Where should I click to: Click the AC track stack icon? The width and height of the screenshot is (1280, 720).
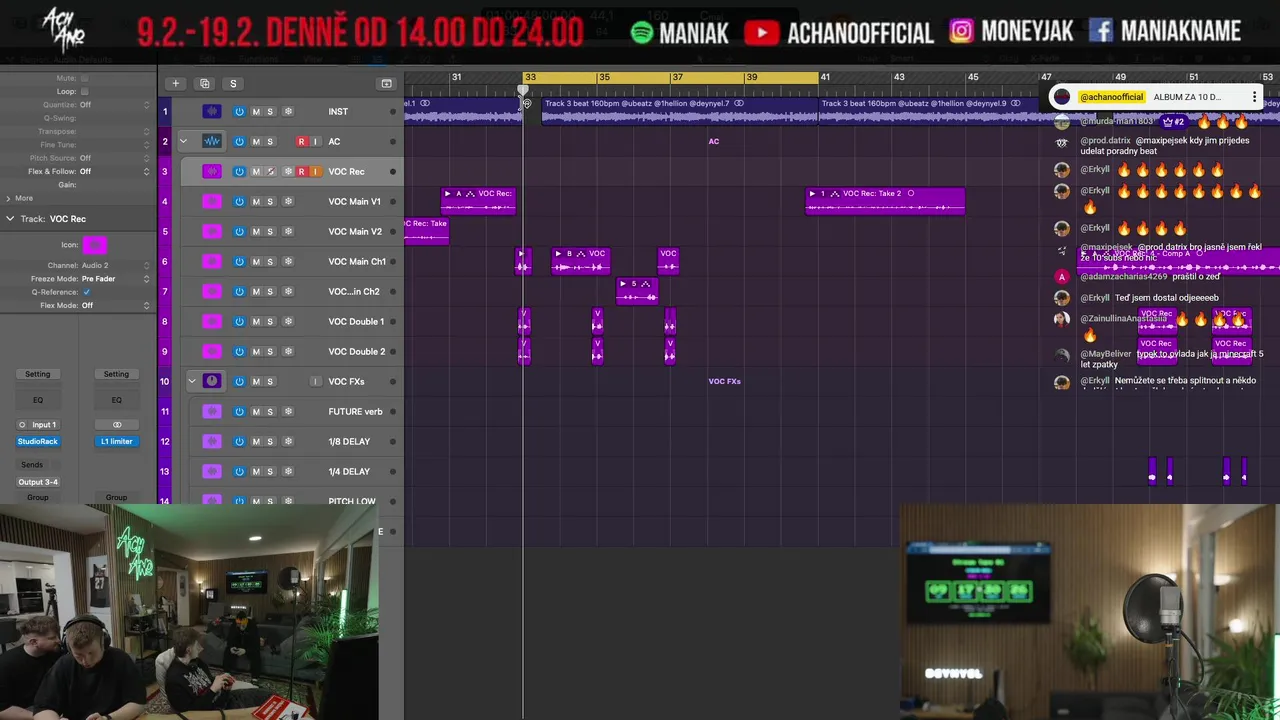click(x=212, y=141)
